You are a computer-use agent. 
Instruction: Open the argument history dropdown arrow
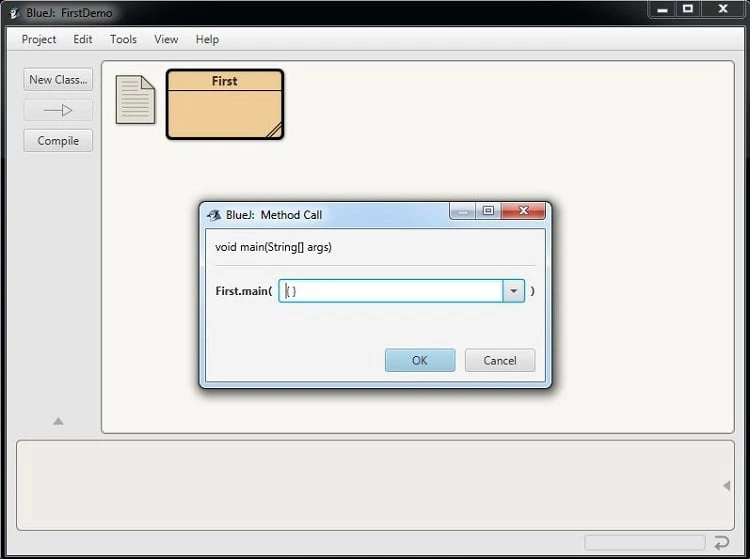pos(513,291)
